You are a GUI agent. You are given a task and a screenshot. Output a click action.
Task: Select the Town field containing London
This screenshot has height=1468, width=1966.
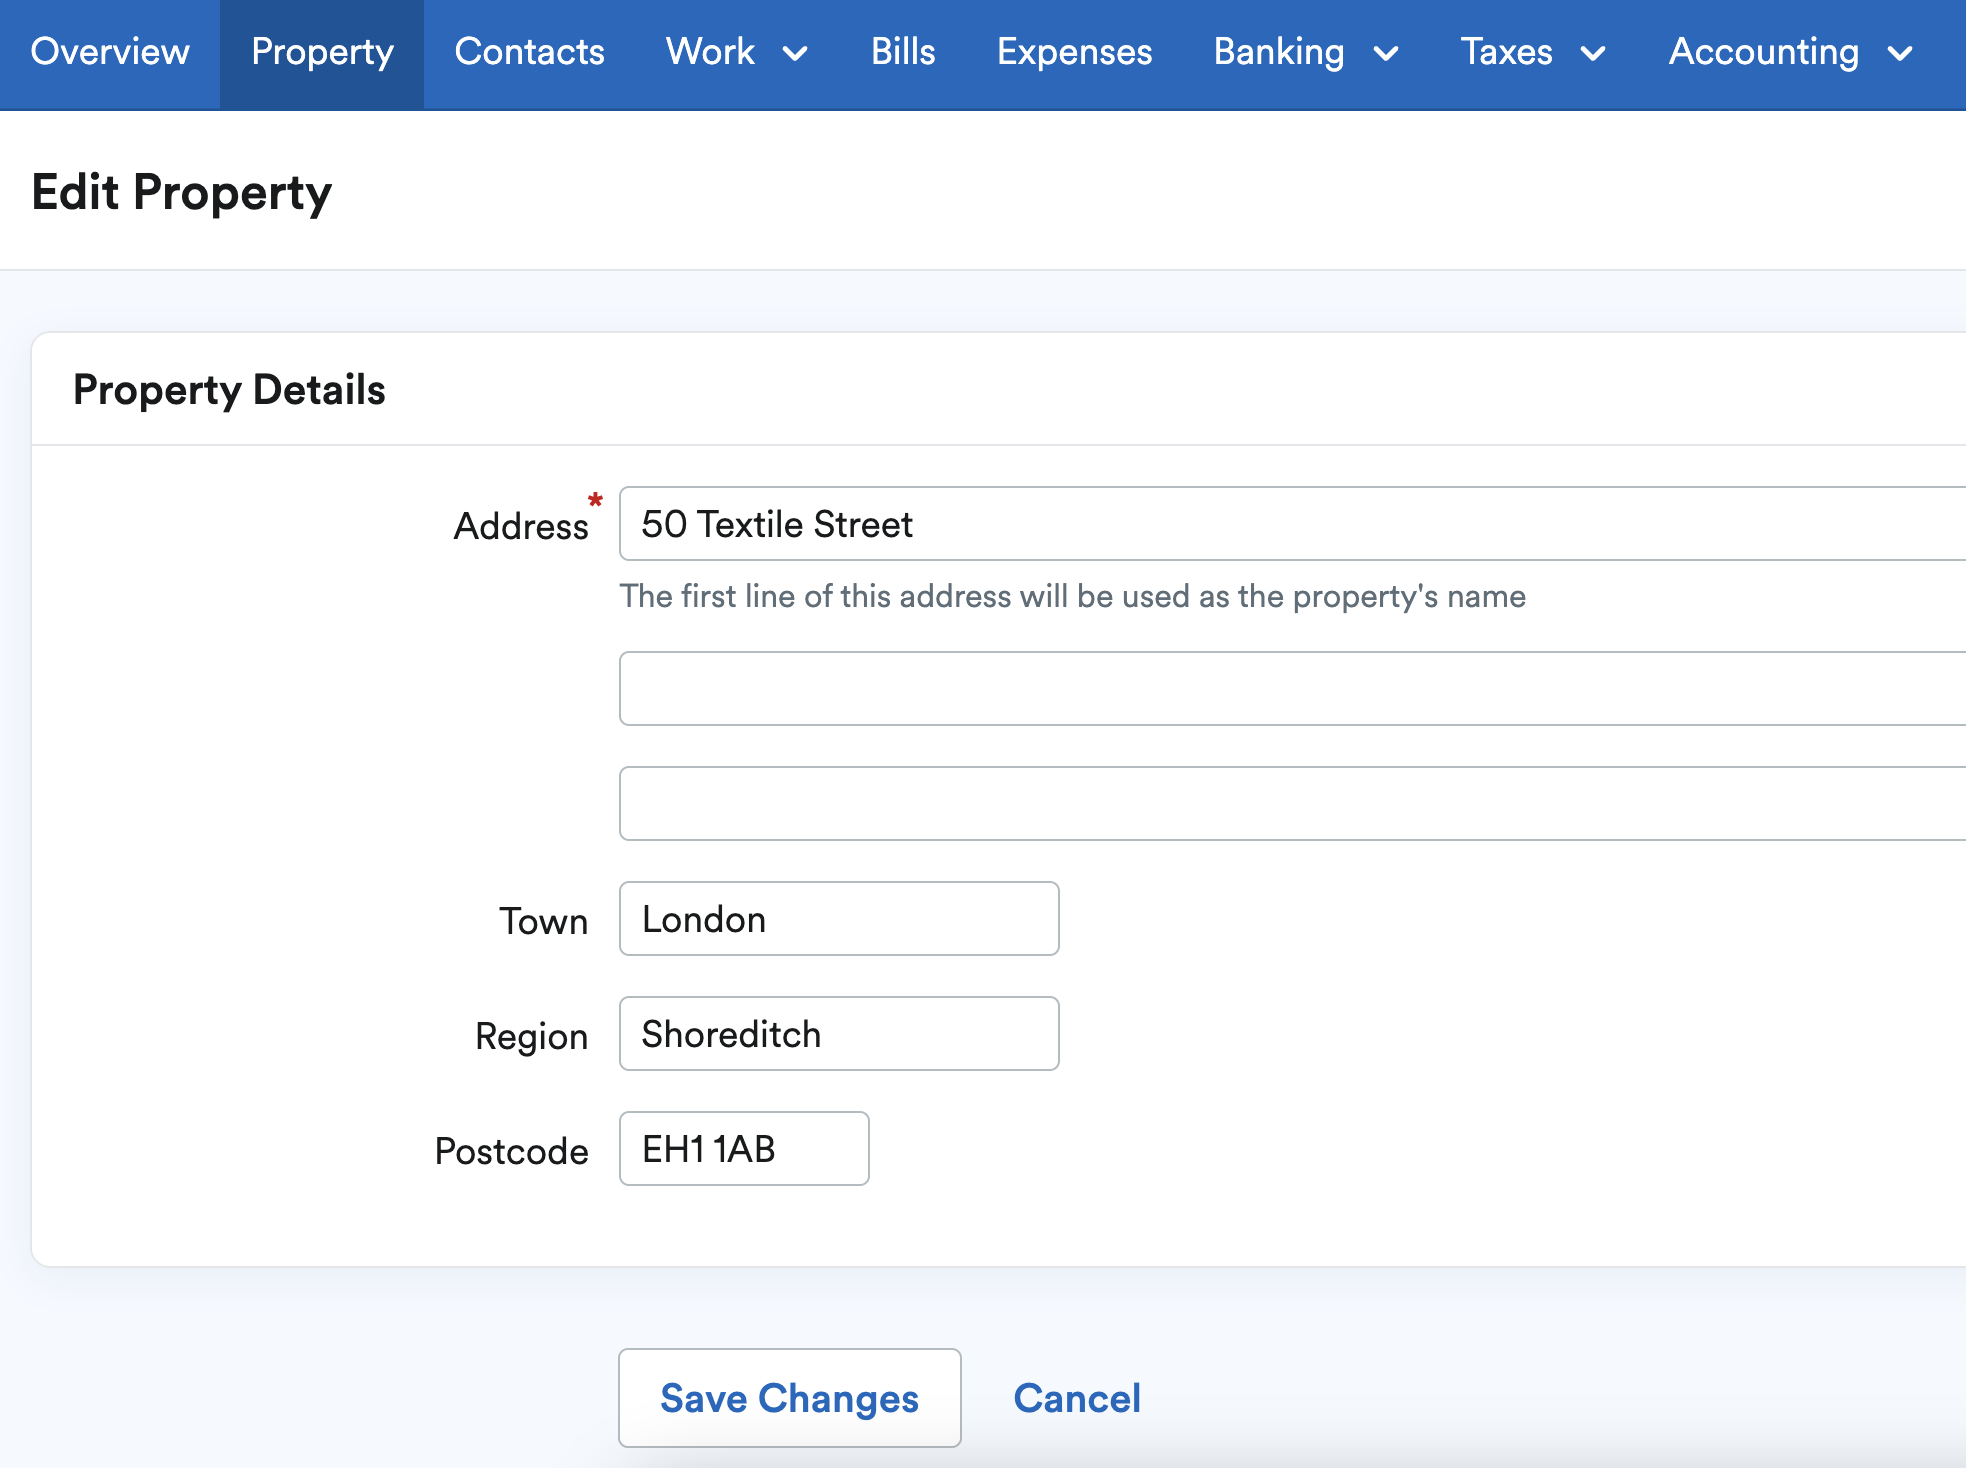click(x=838, y=919)
